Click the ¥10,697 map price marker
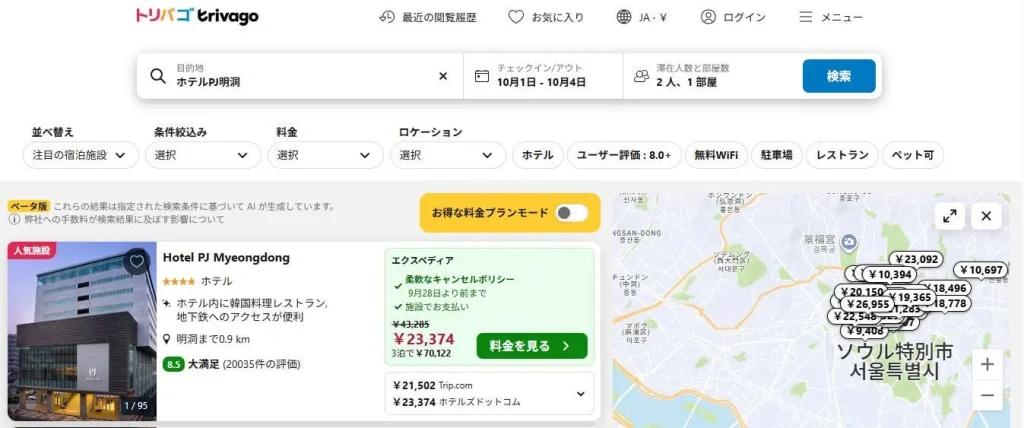1024x428 pixels. (x=980, y=270)
